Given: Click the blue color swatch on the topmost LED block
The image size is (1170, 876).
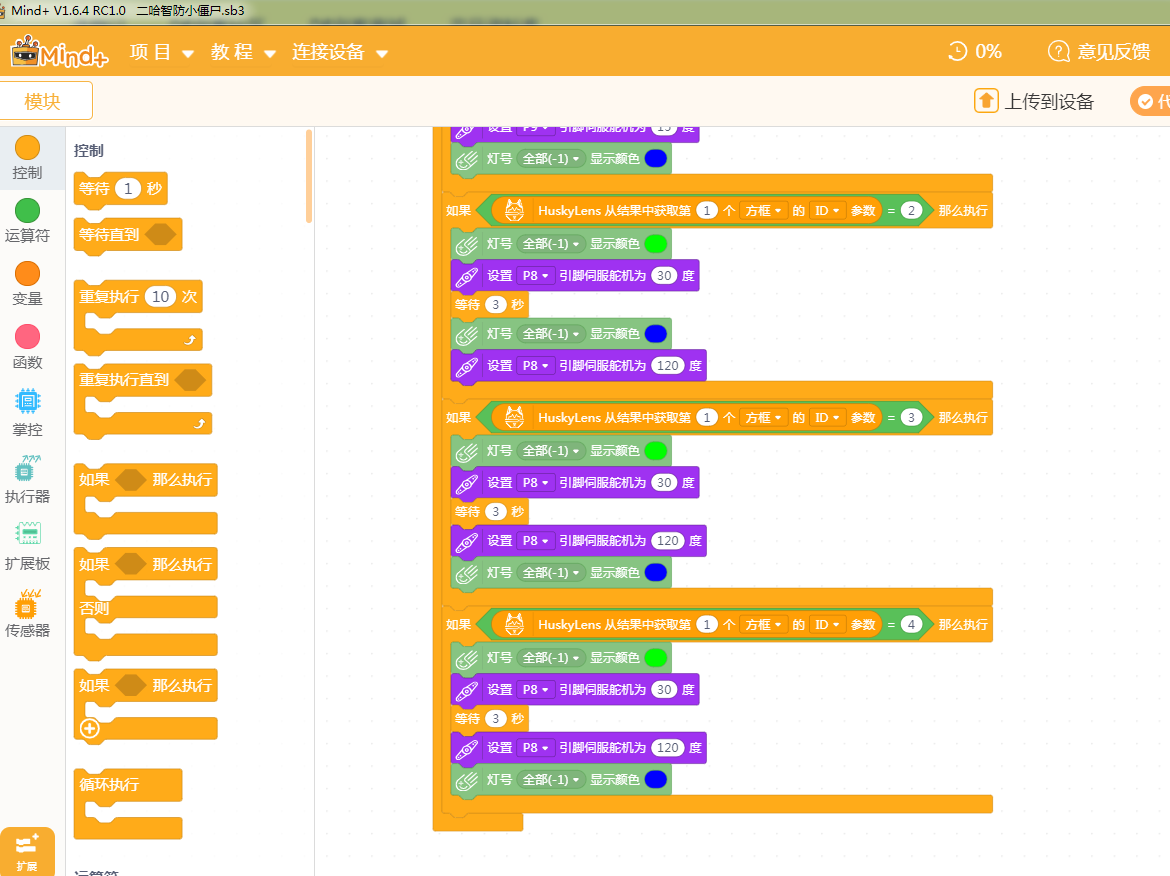Looking at the screenshot, I should pyautogui.click(x=655, y=159).
